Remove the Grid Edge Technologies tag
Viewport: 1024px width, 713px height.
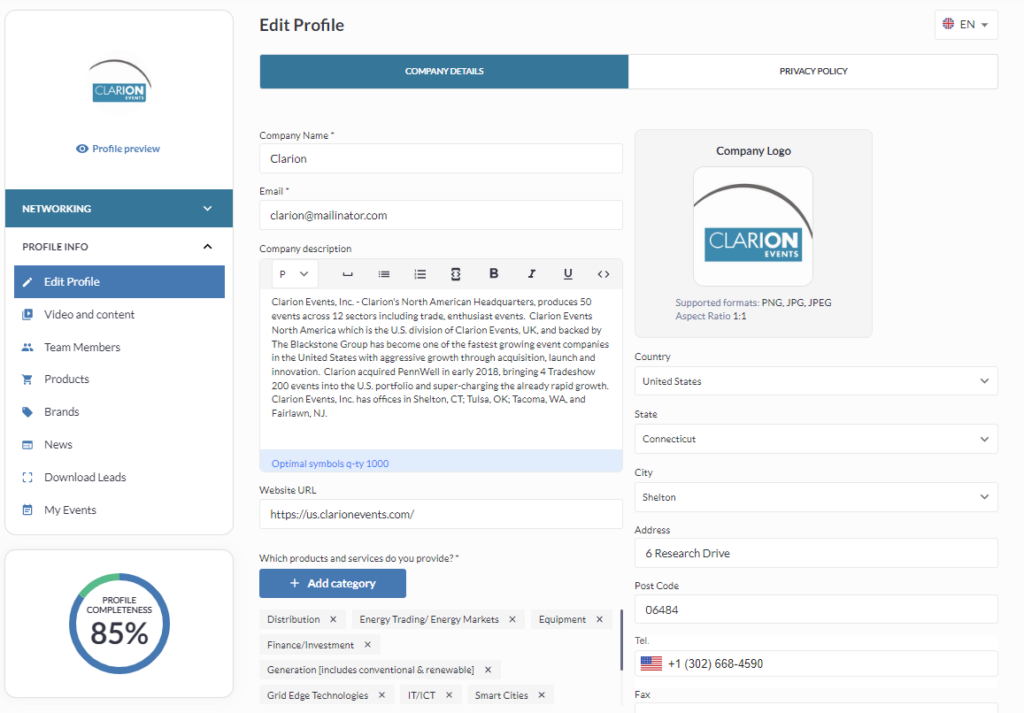[x=382, y=695]
